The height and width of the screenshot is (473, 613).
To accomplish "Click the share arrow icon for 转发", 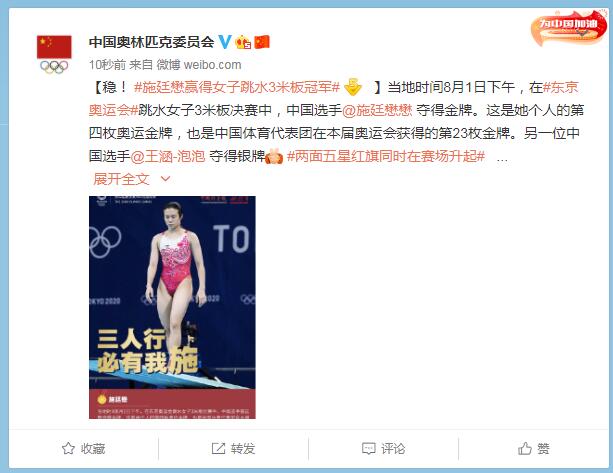I will [x=218, y=448].
